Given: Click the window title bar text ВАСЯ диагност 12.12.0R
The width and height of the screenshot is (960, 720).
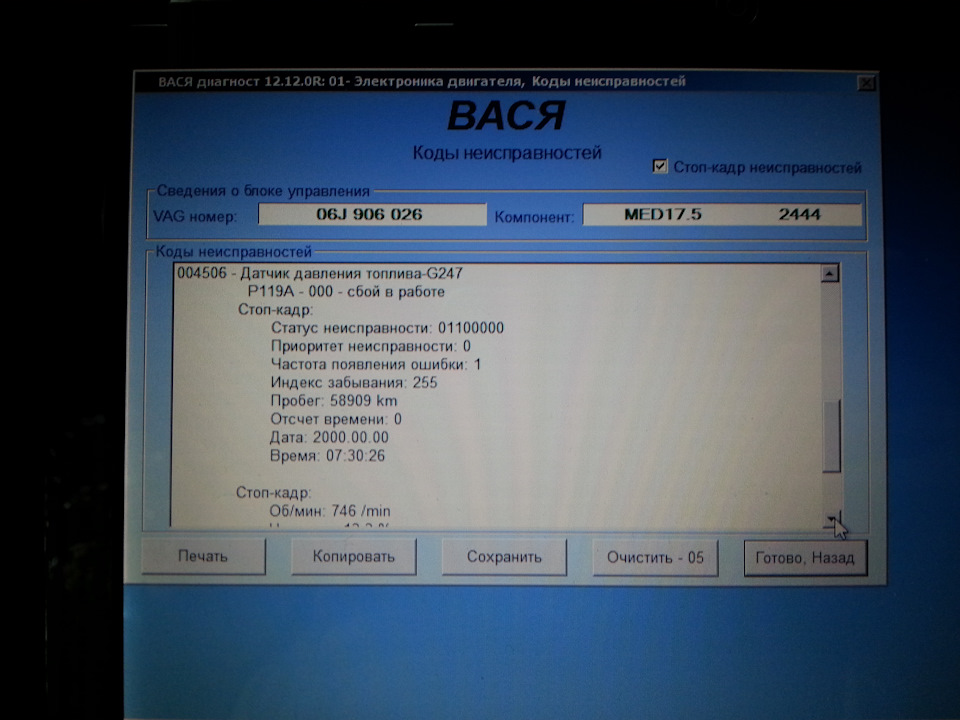Looking at the screenshot, I should [x=239, y=81].
